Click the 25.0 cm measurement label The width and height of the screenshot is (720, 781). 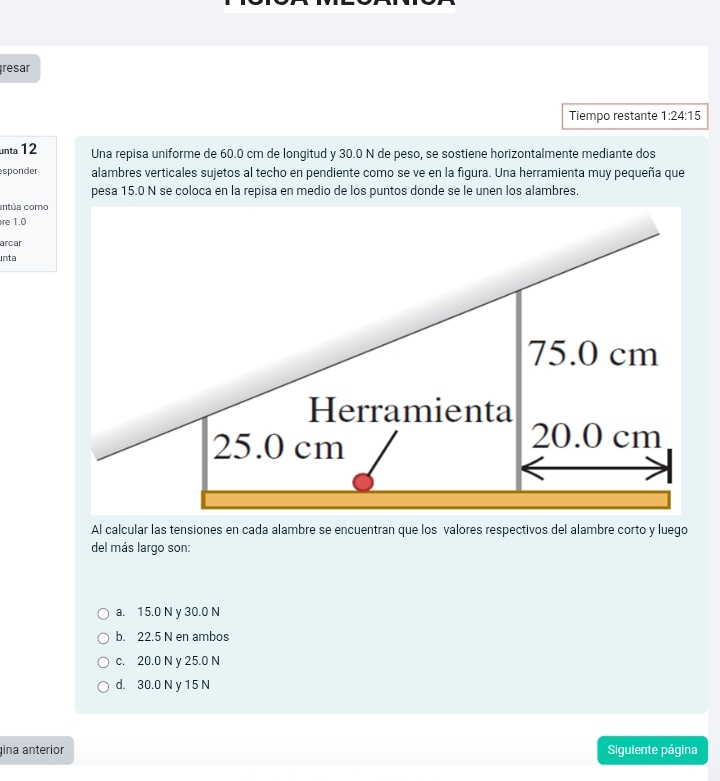(x=279, y=446)
